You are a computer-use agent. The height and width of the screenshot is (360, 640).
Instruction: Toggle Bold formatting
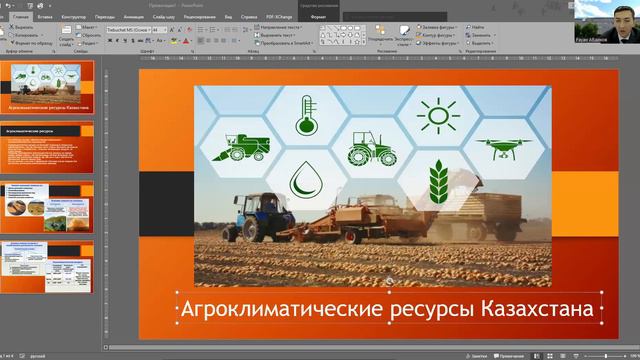[x=110, y=41]
